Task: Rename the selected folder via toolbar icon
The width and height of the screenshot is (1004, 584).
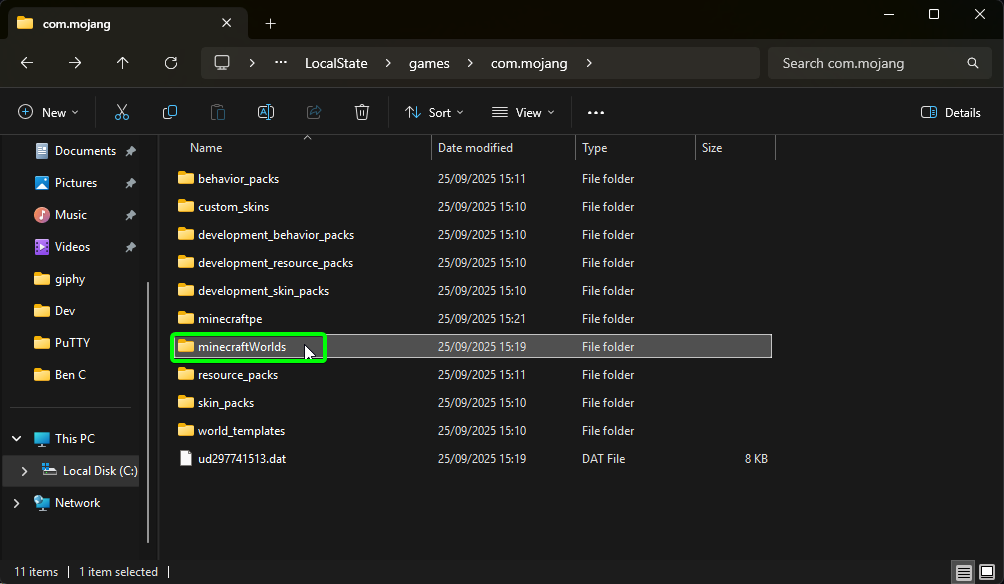Action: click(x=266, y=112)
